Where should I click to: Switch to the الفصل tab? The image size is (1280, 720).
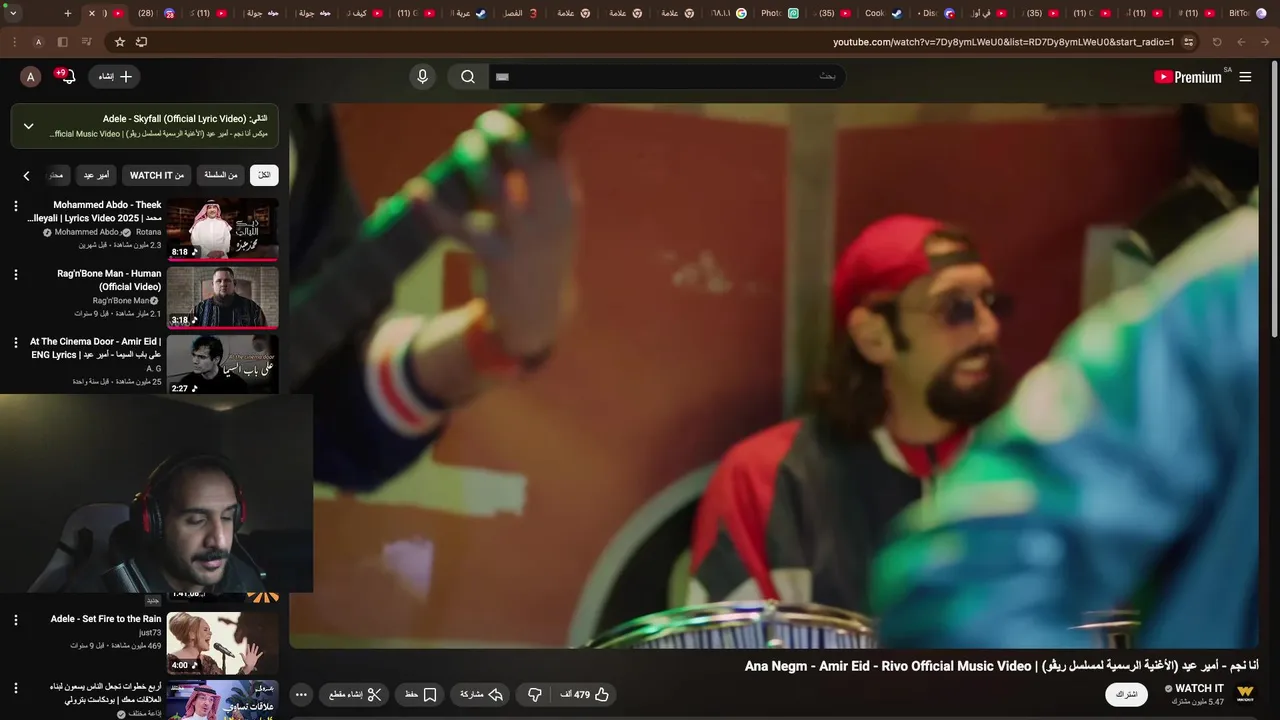click(x=522, y=13)
